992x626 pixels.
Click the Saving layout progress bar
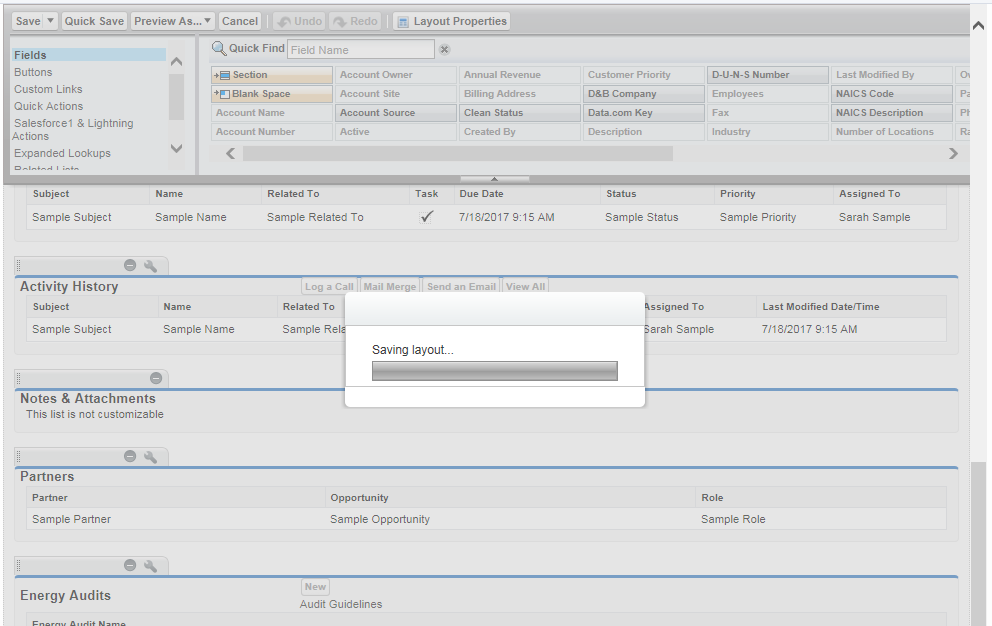point(494,371)
